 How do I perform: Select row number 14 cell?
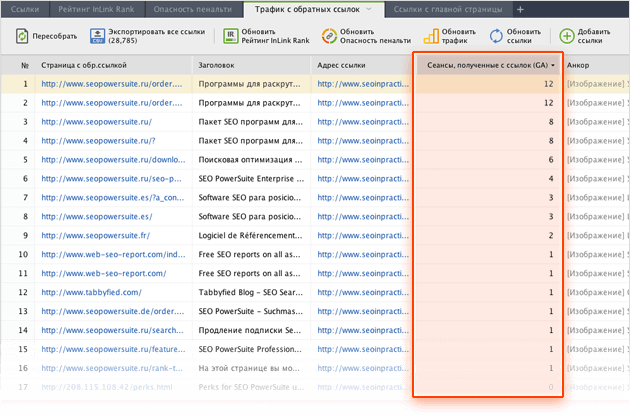(x=23, y=330)
